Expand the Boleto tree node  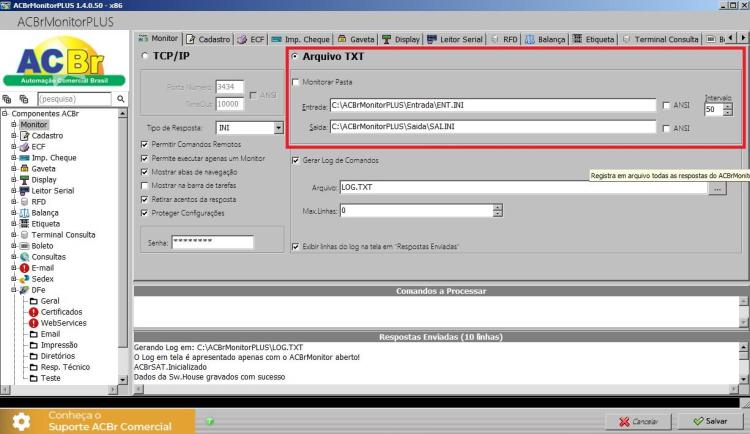tap(14, 246)
